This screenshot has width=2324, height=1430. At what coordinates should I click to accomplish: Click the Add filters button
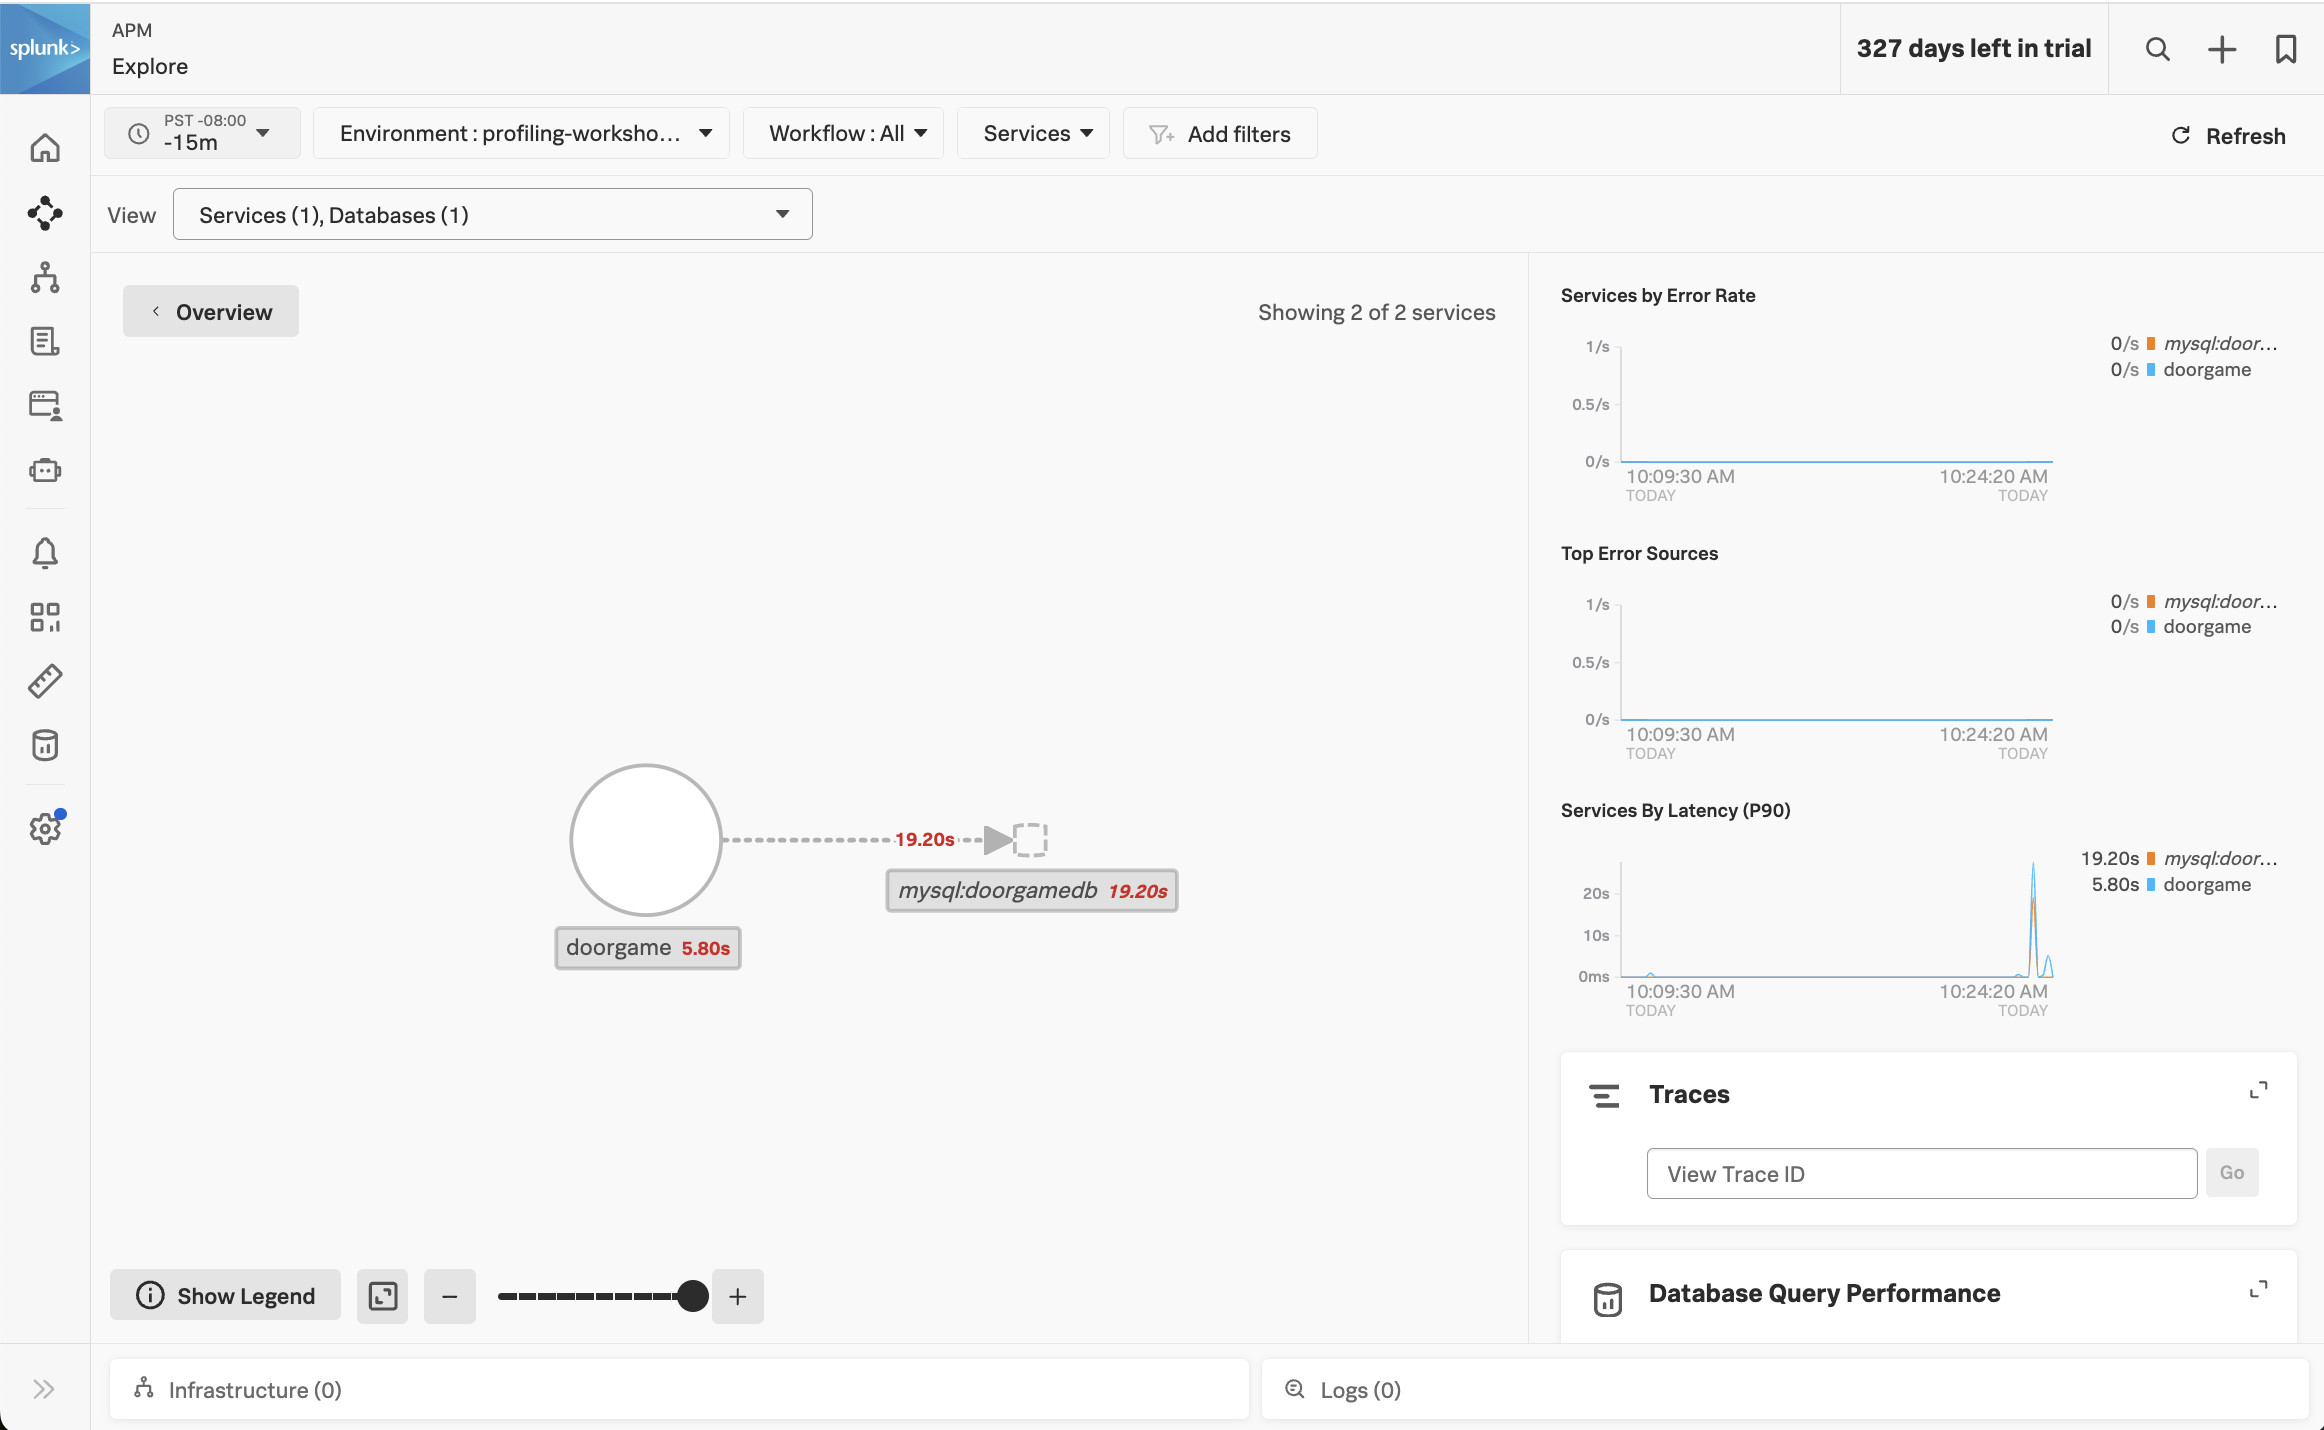(1222, 133)
